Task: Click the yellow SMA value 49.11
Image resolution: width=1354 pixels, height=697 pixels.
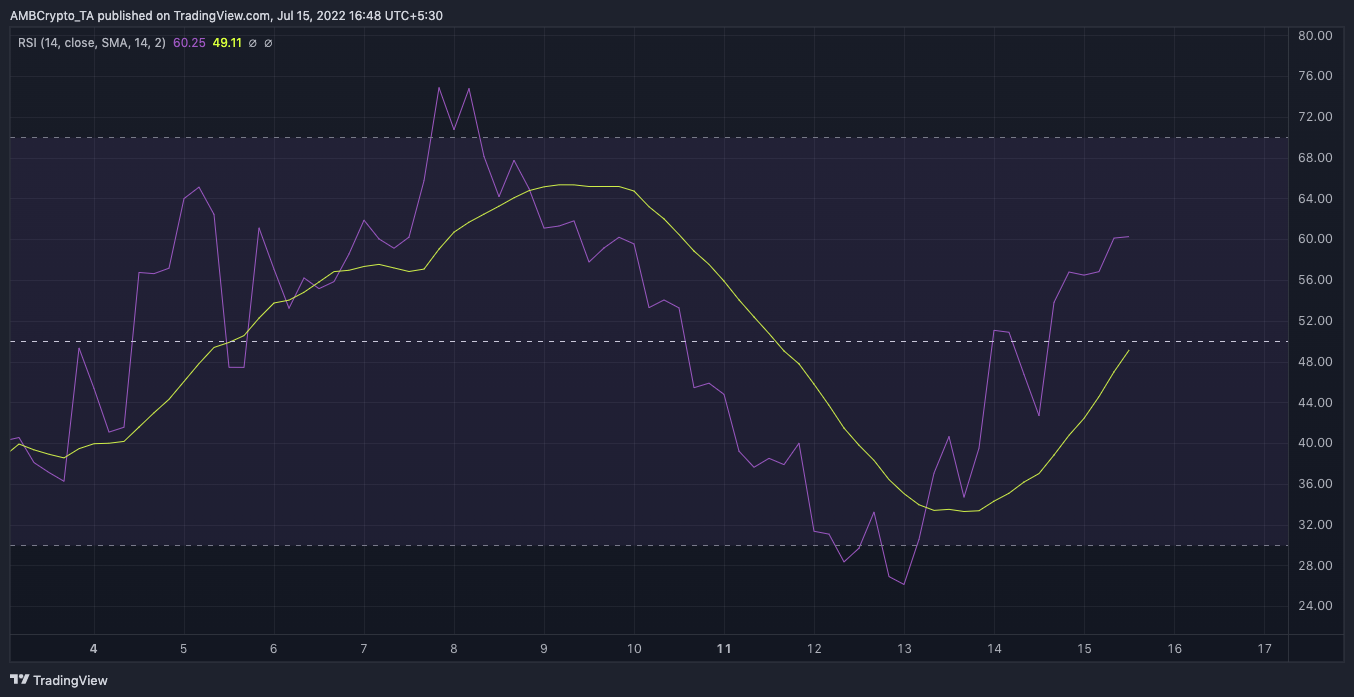Action: click(x=228, y=43)
